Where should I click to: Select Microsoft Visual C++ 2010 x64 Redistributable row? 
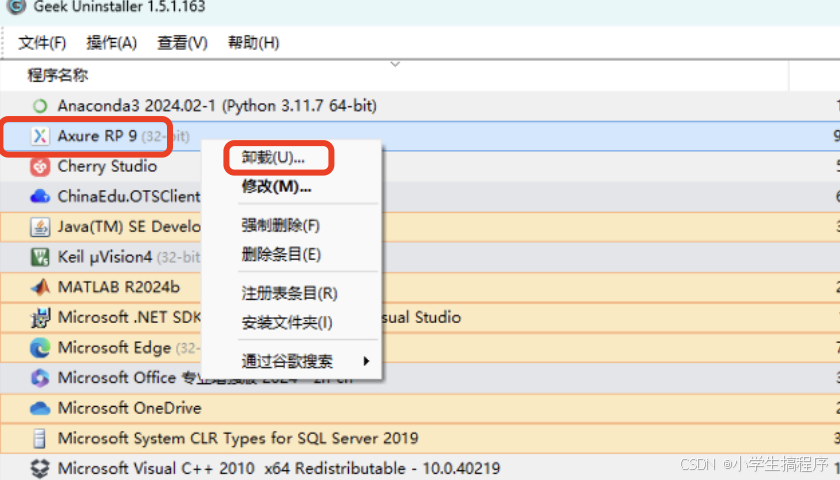279,469
